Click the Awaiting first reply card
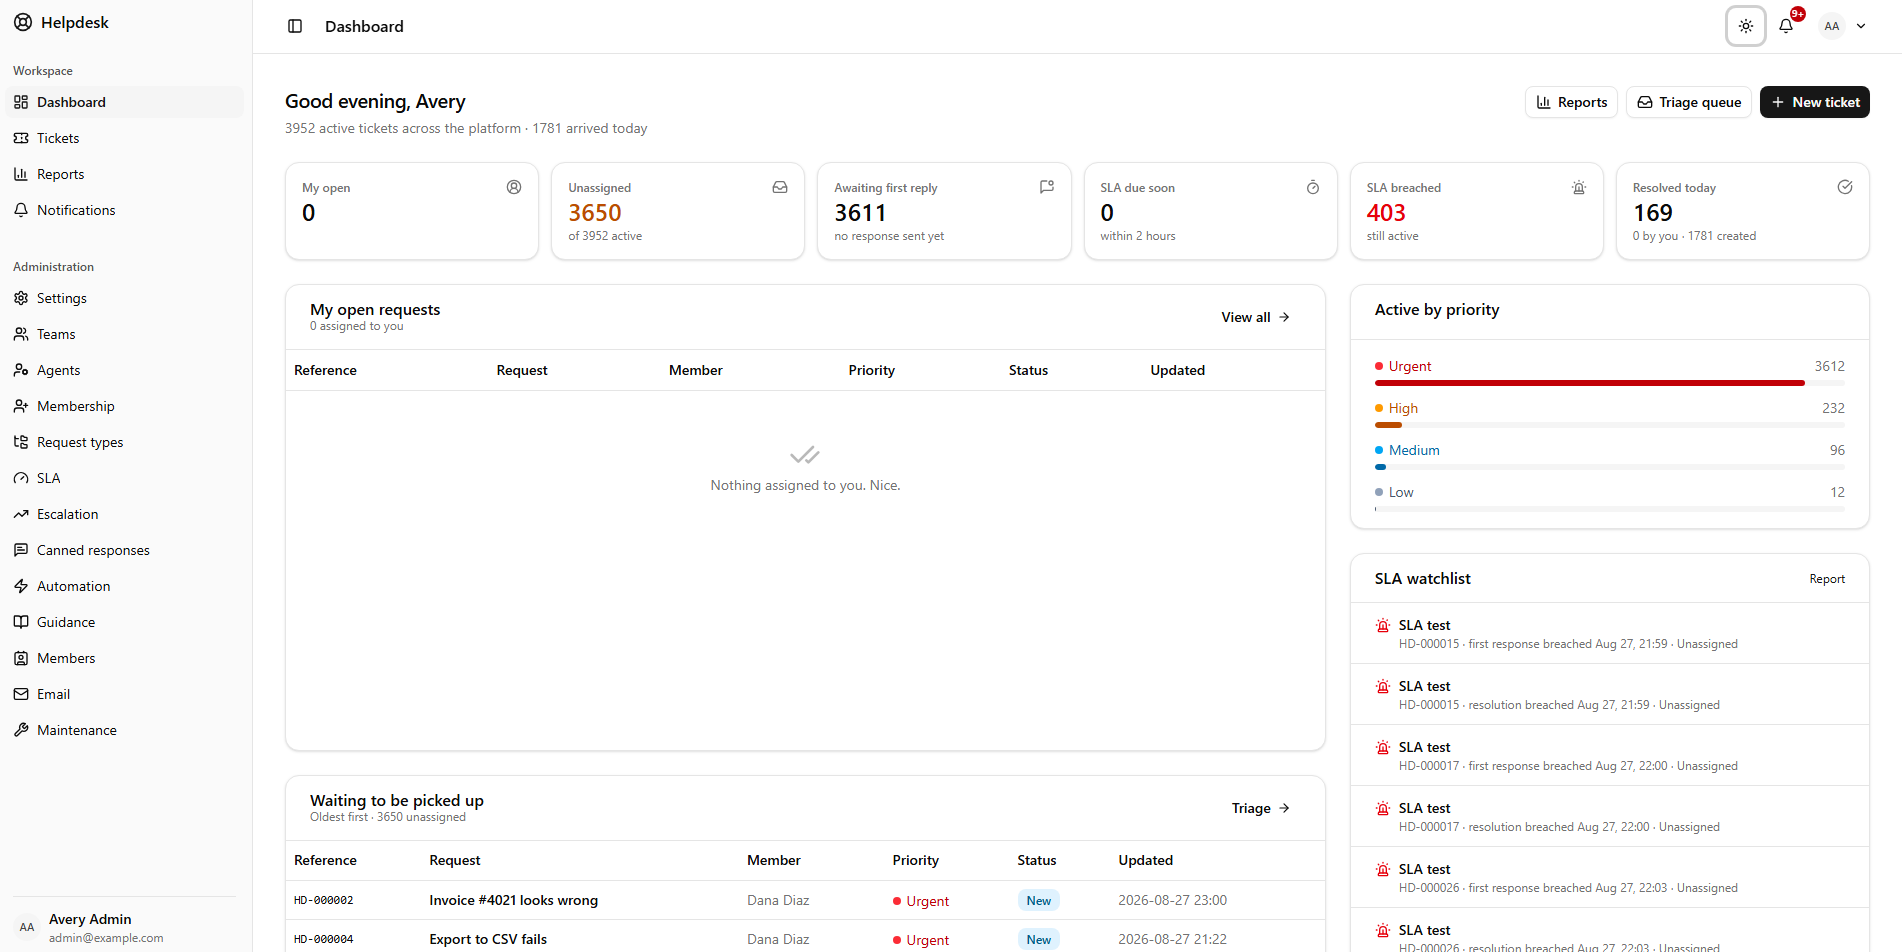1902x952 pixels. point(944,211)
